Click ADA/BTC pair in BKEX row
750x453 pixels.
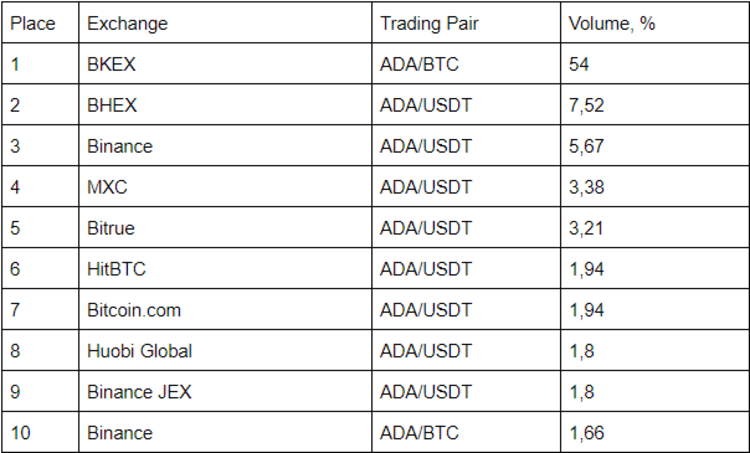tap(420, 64)
